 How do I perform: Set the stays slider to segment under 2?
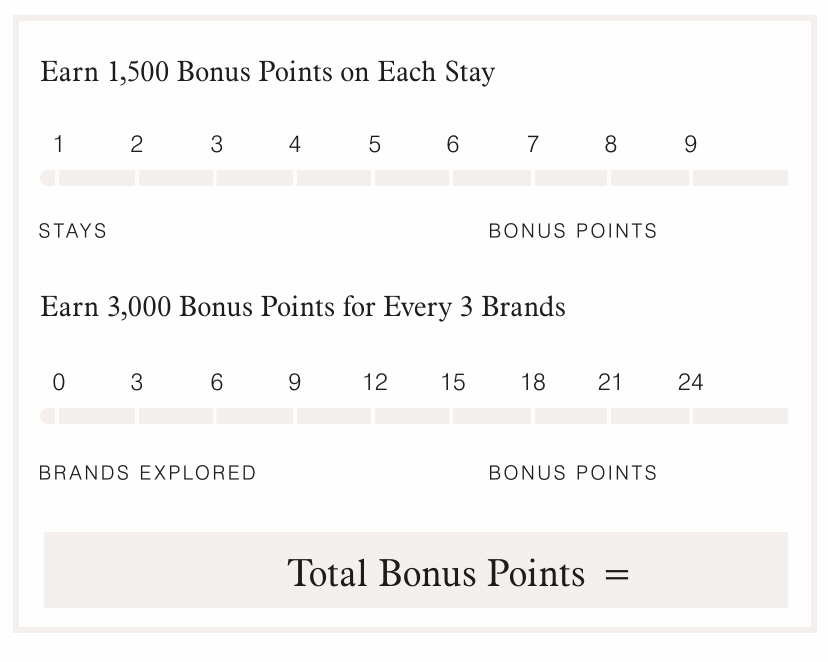[176, 178]
